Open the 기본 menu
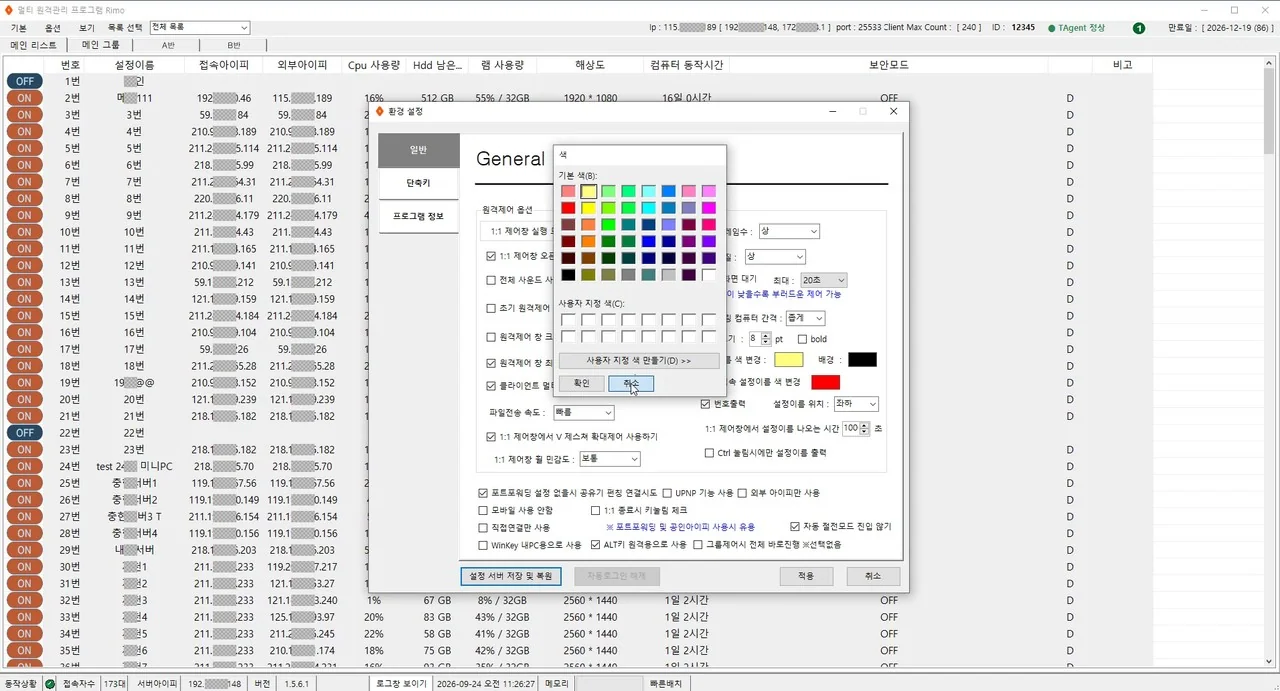 (18, 28)
